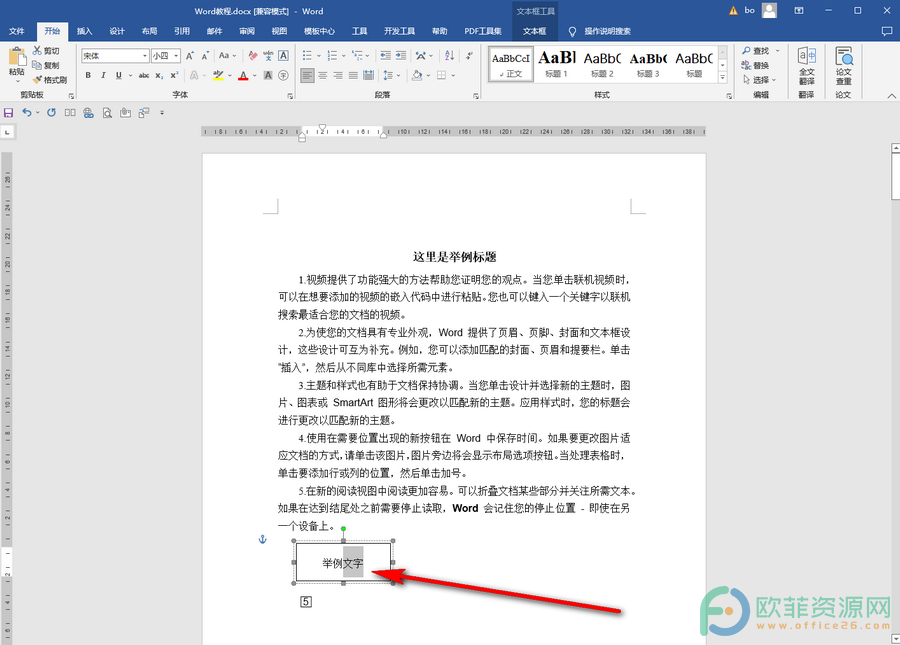Apply enclosed character (circled 字) icon
The width and height of the screenshot is (900, 645).
(x=283, y=75)
